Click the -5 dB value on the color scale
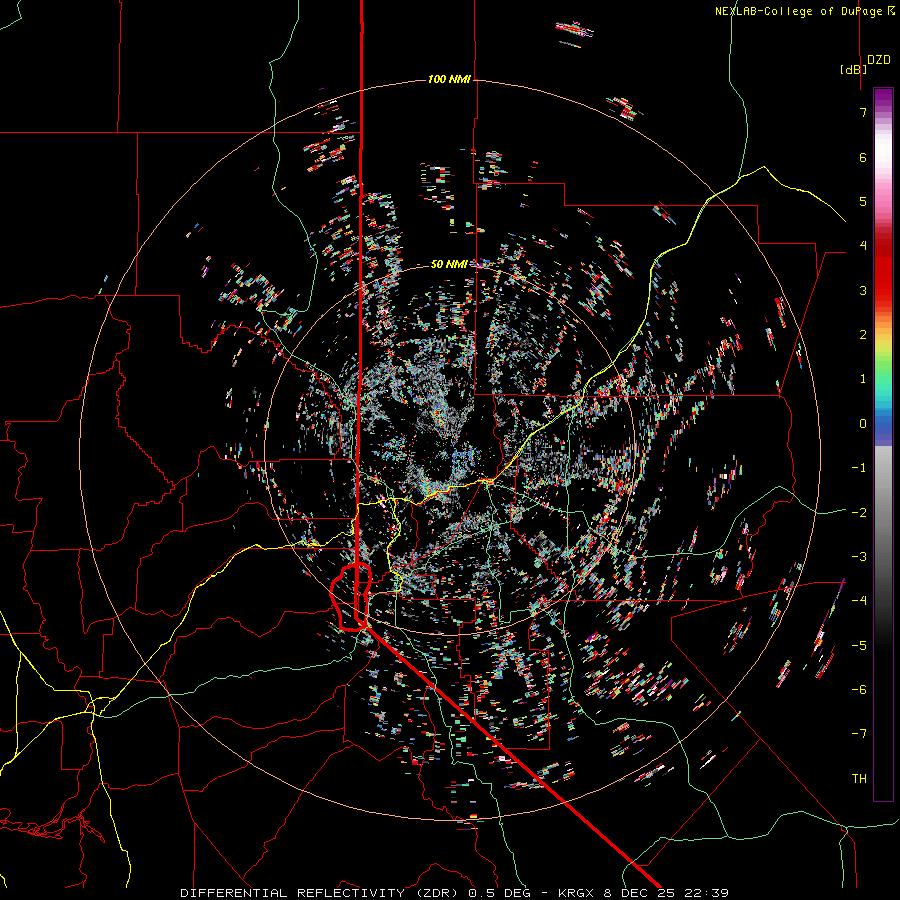Viewport: 900px width, 900px height. (859, 645)
